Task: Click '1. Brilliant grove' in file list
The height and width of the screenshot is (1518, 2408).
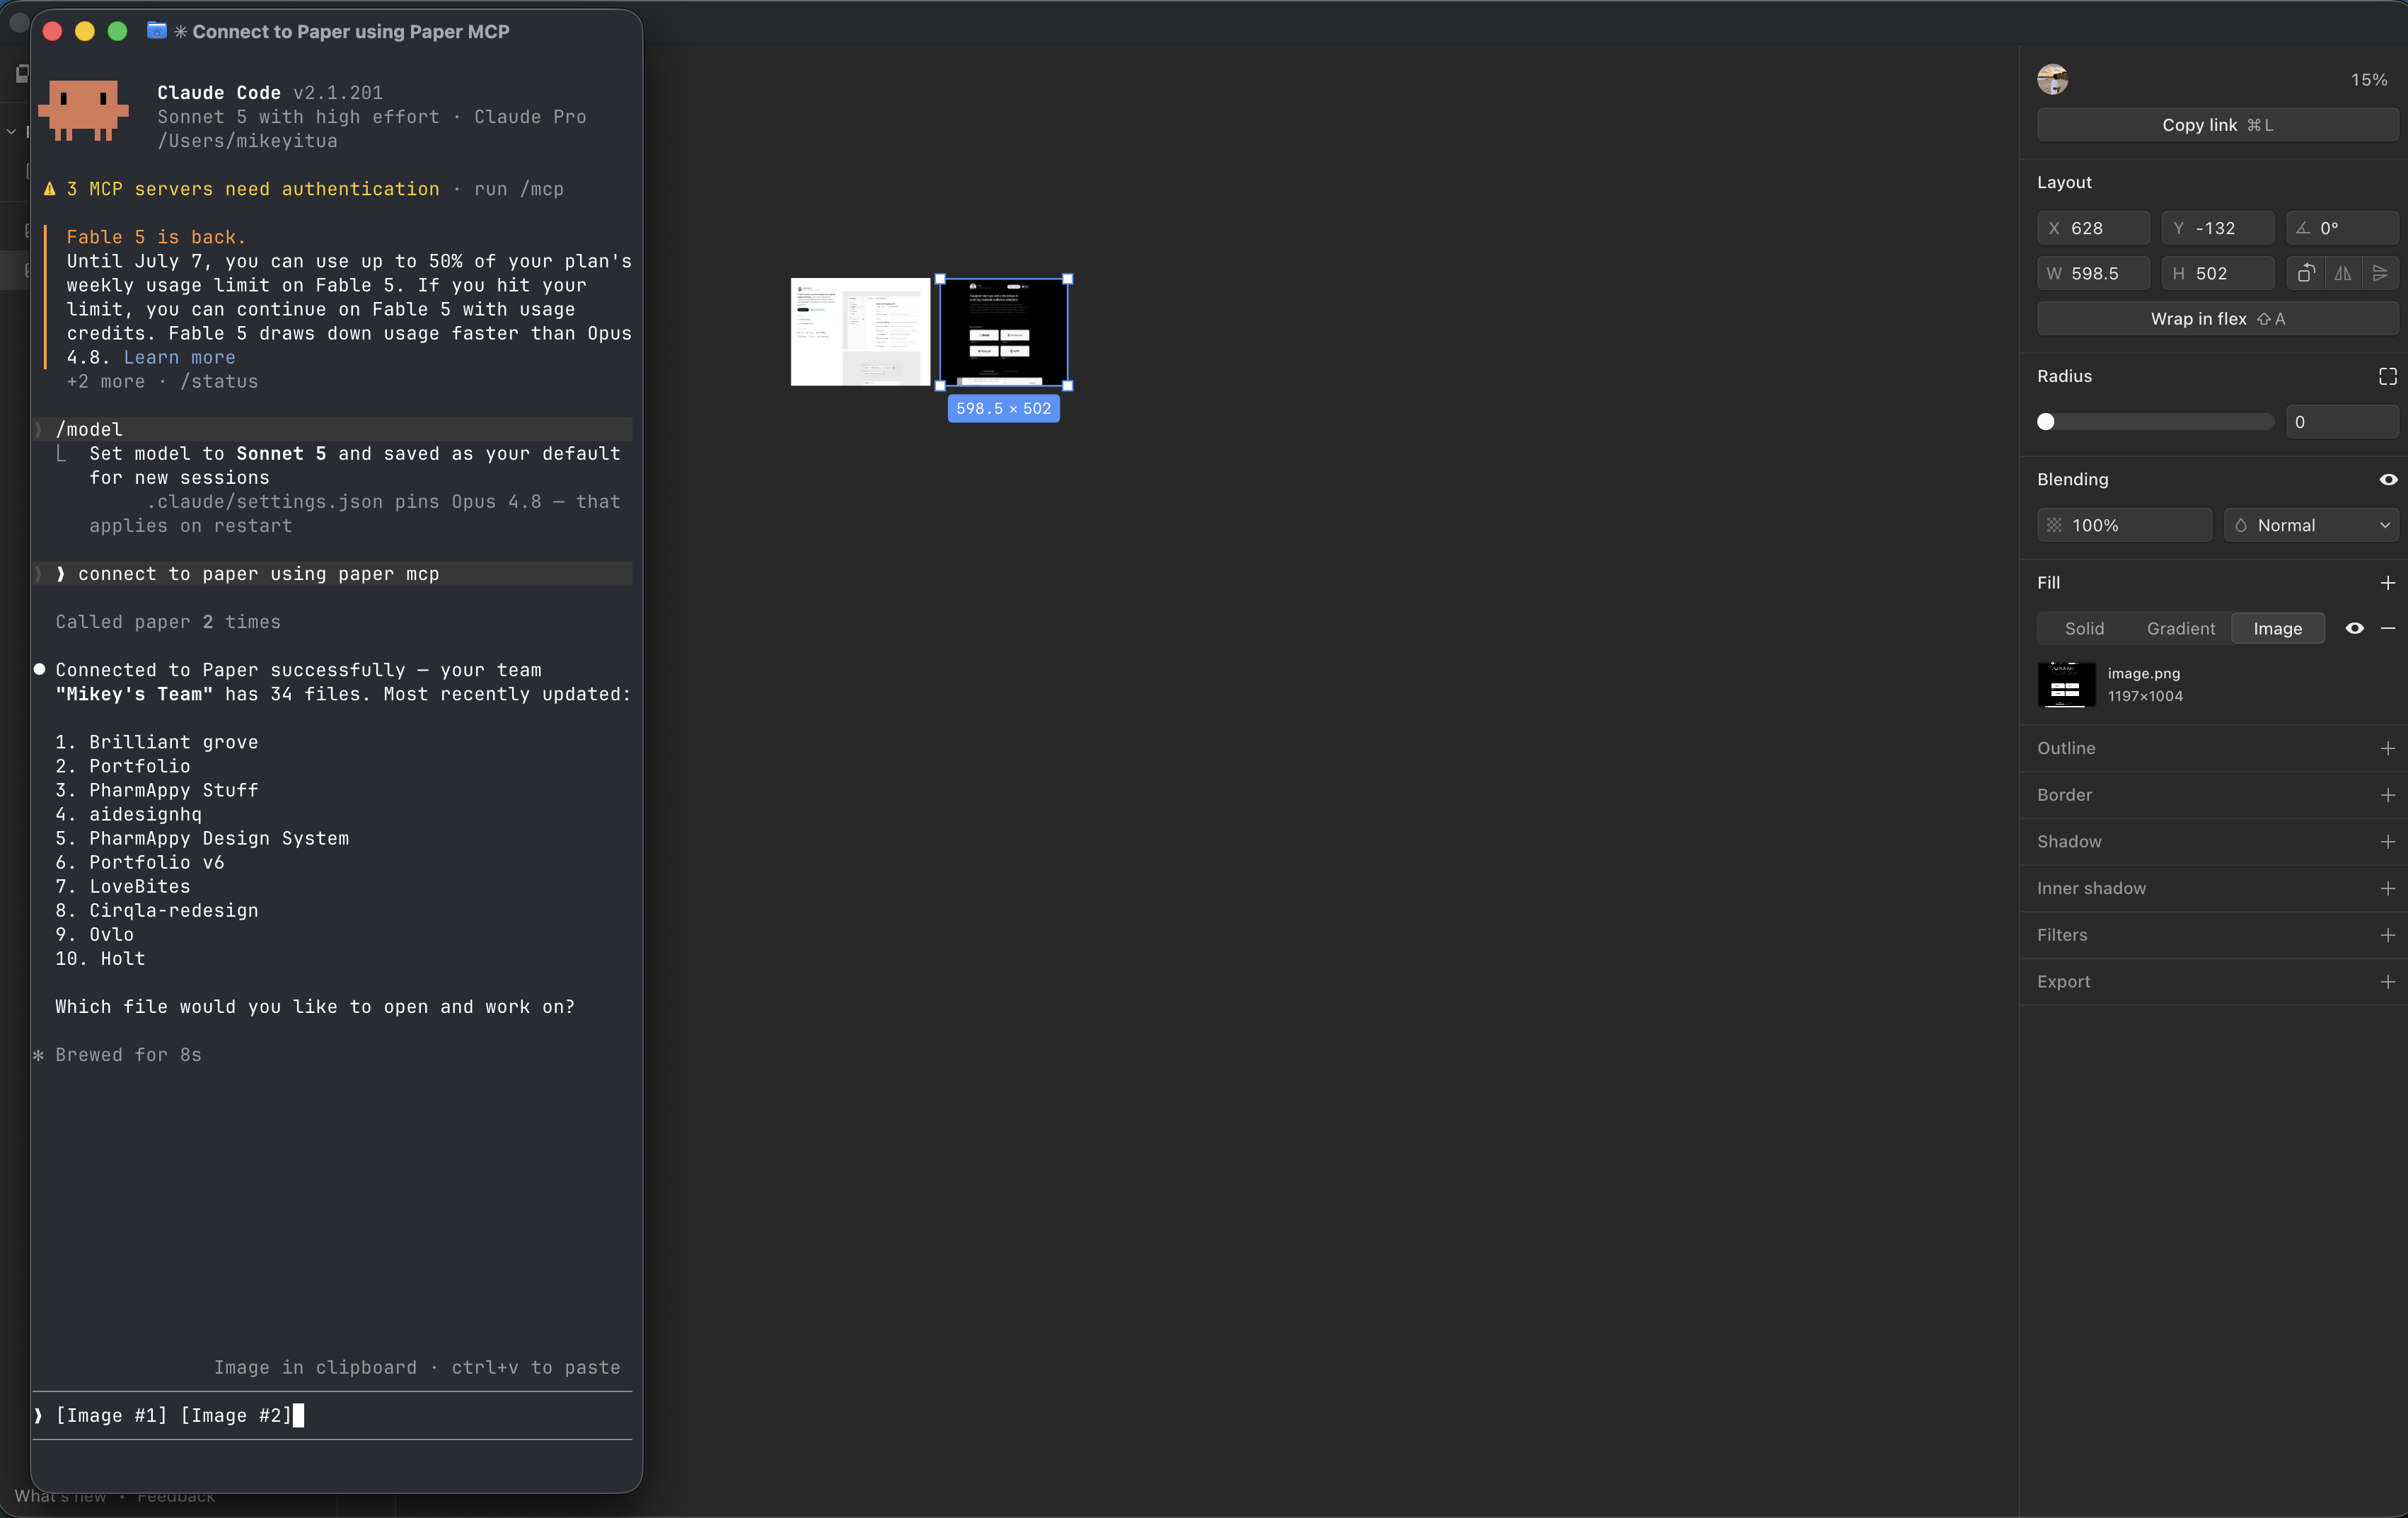Action: [x=157, y=742]
